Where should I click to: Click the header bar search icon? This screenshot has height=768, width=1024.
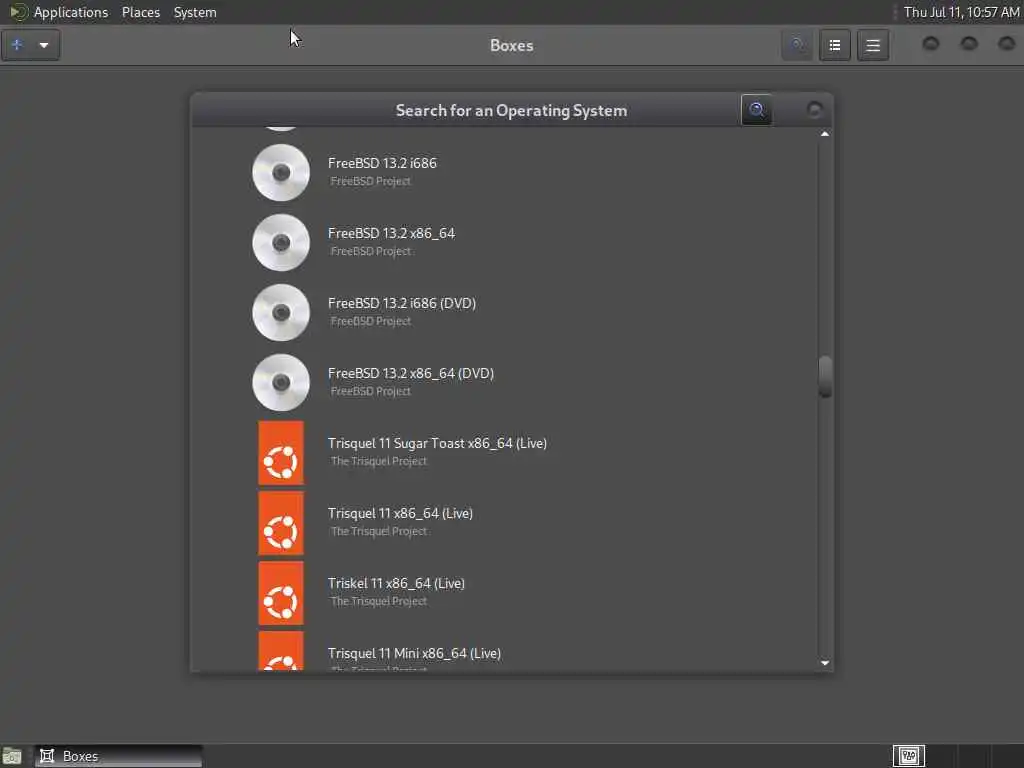pos(797,45)
